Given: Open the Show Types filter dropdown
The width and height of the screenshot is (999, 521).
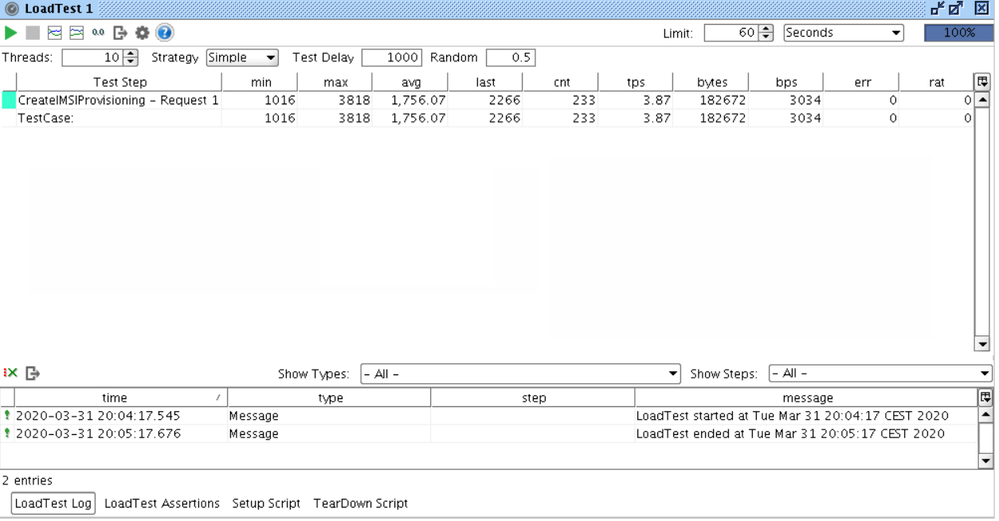Looking at the screenshot, I should [x=520, y=374].
